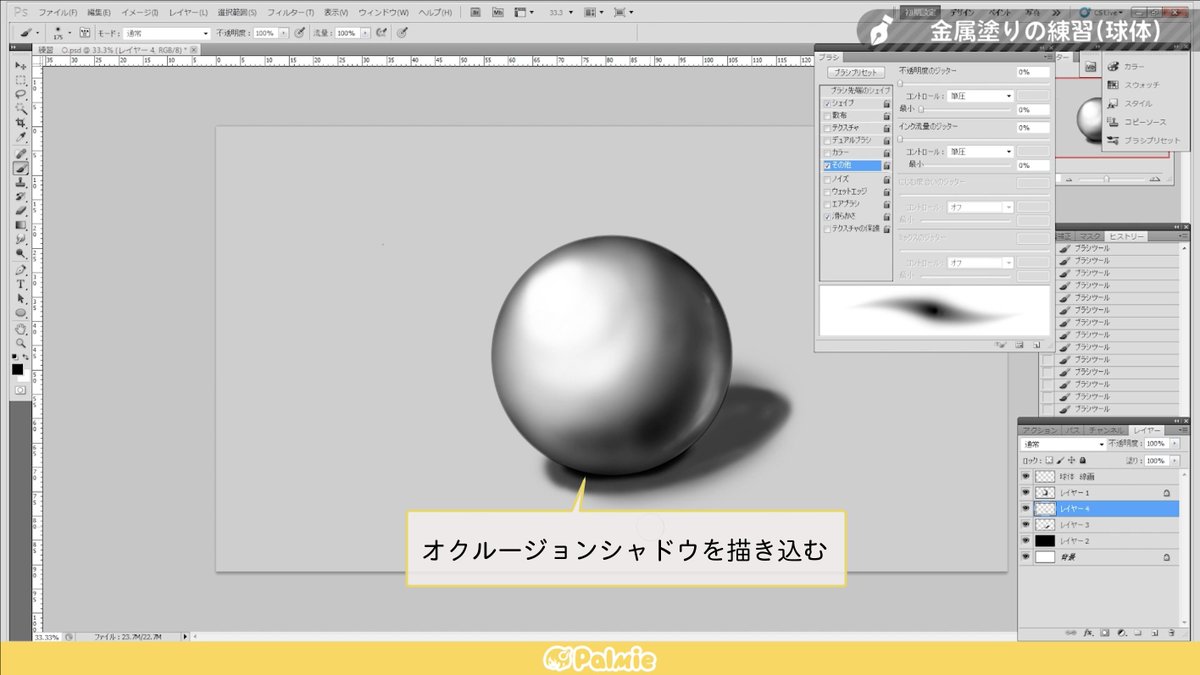Open 流量 dropdown arrow in options bar
The height and width of the screenshot is (675, 1200).
point(366,33)
